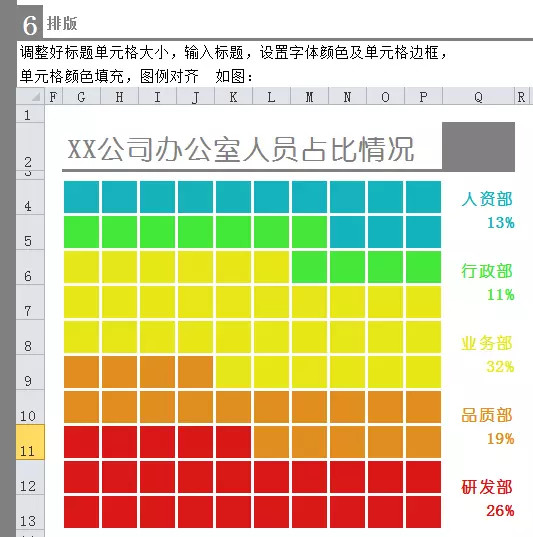This screenshot has width=533, height=537.
Task: Select row 1 header
Action: (30, 114)
